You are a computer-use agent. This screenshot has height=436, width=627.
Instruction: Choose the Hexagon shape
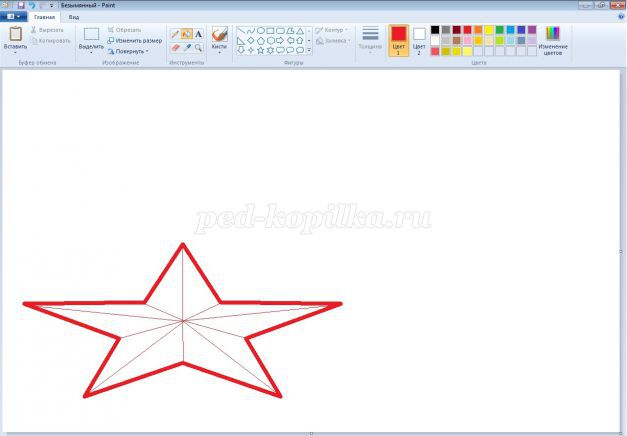point(270,40)
